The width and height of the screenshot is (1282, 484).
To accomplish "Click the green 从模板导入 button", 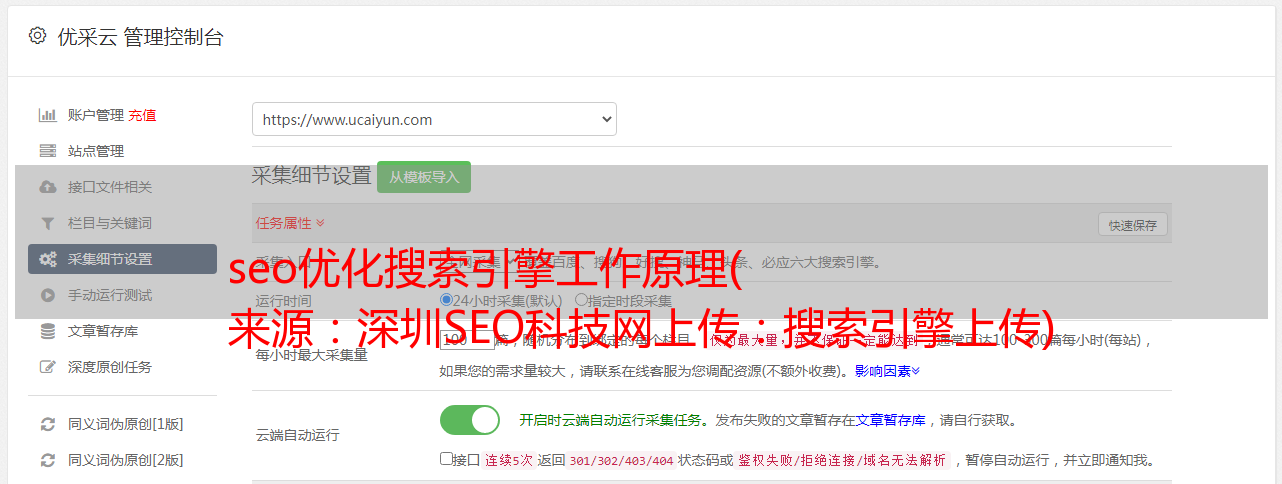I will pos(424,177).
